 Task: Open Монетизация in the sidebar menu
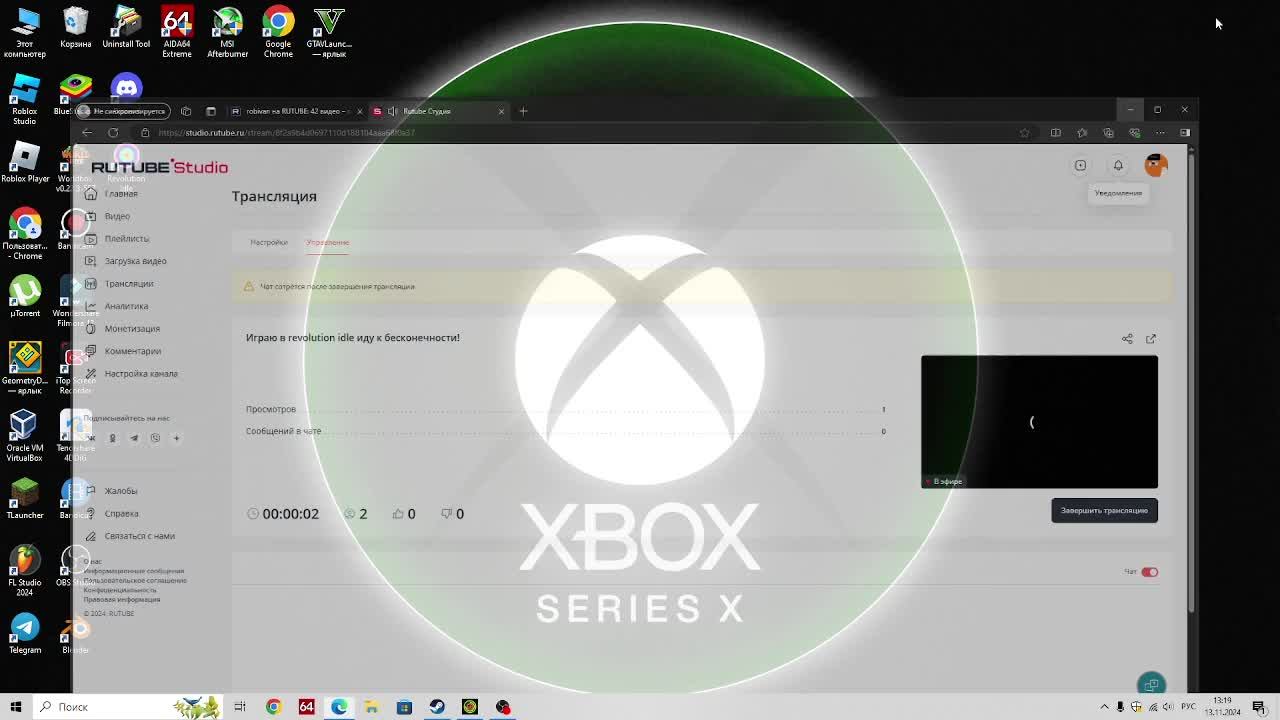132,329
